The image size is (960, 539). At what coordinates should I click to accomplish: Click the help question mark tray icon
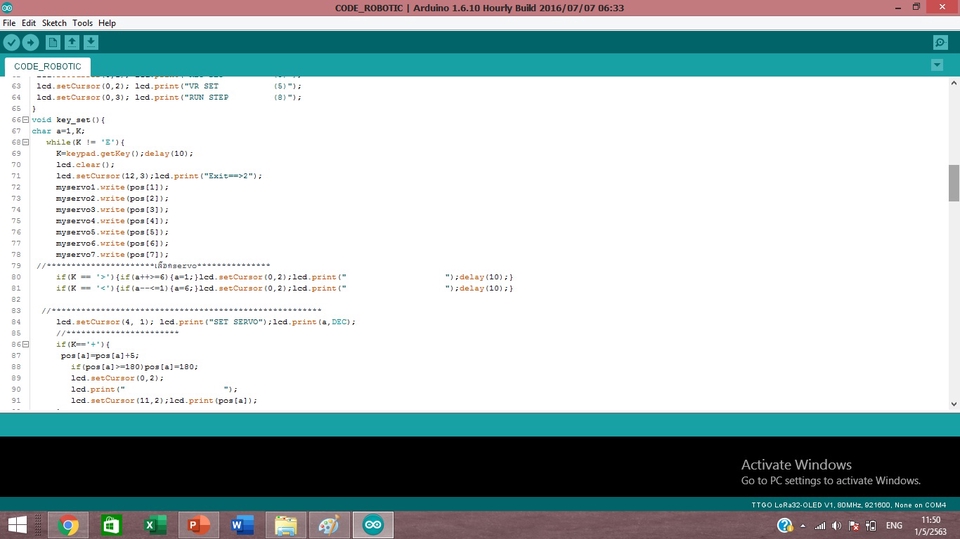point(785,525)
